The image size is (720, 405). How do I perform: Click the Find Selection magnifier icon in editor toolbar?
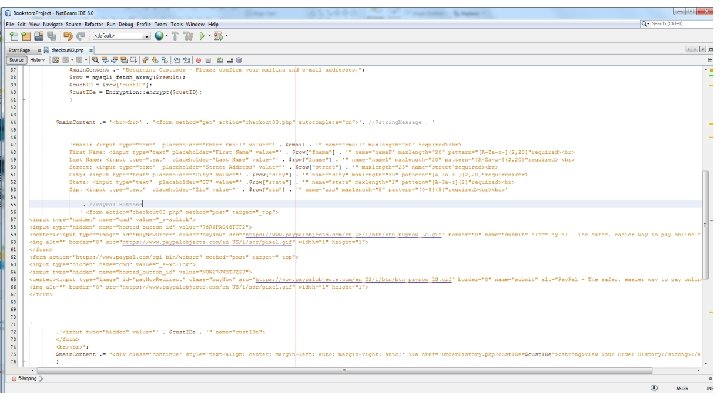(x=95, y=60)
